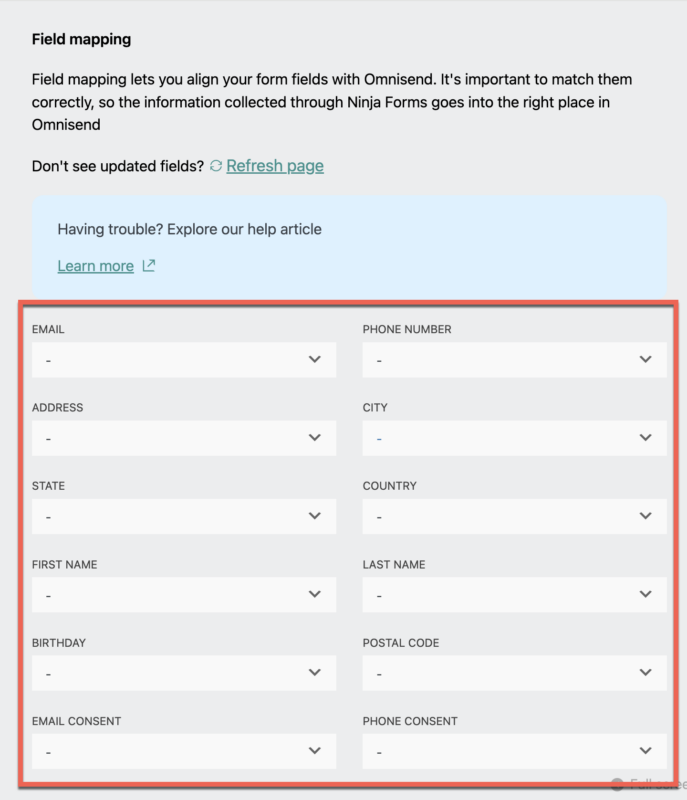Open the PHONE CONSENT field mapping dropdown

click(x=514, y=751)
